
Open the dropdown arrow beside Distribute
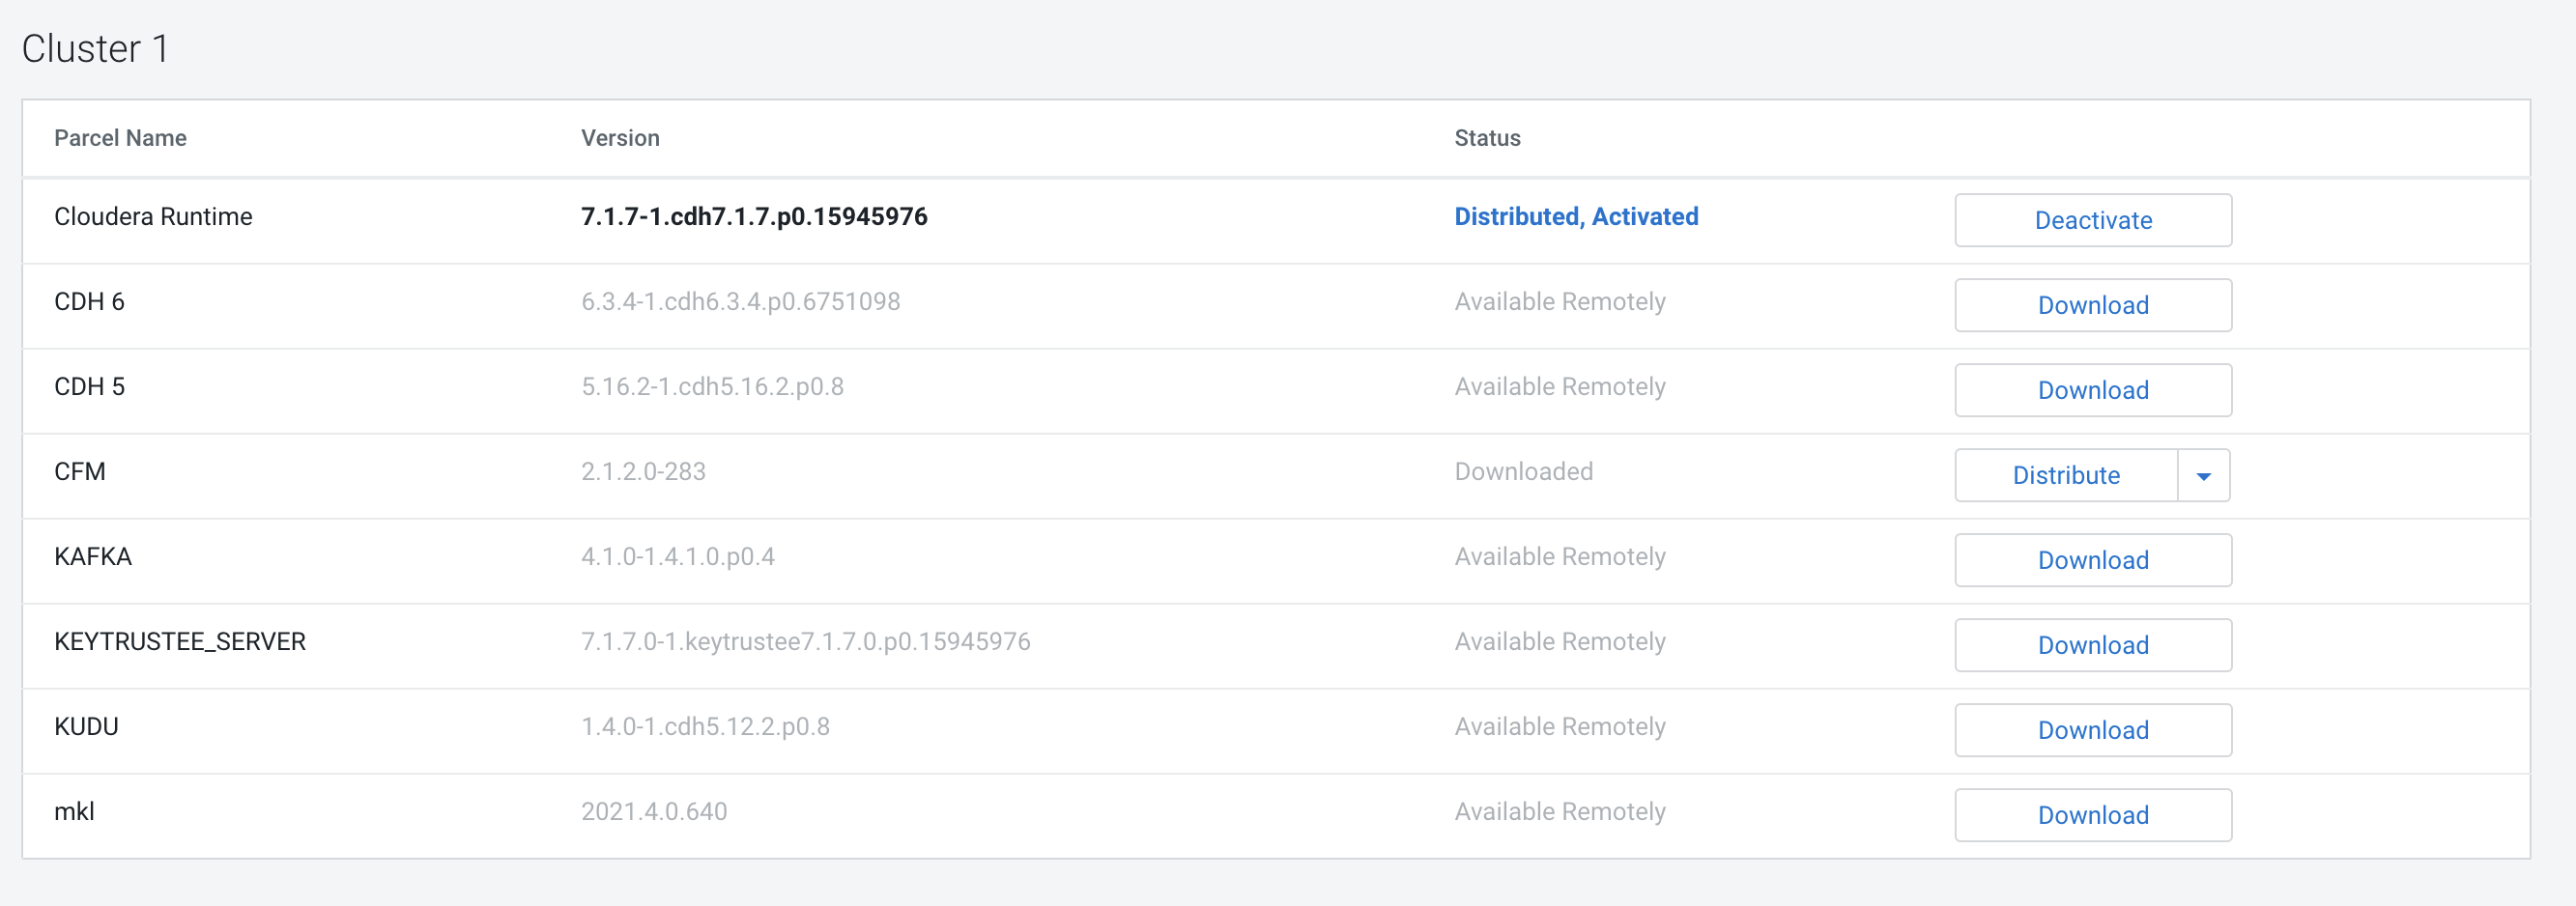coord(2203,476)
